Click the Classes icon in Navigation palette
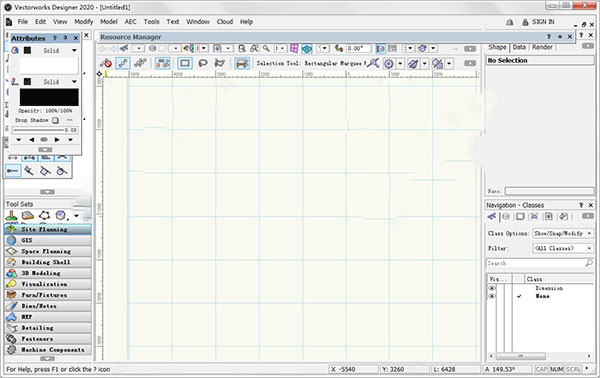 [492, 217]
